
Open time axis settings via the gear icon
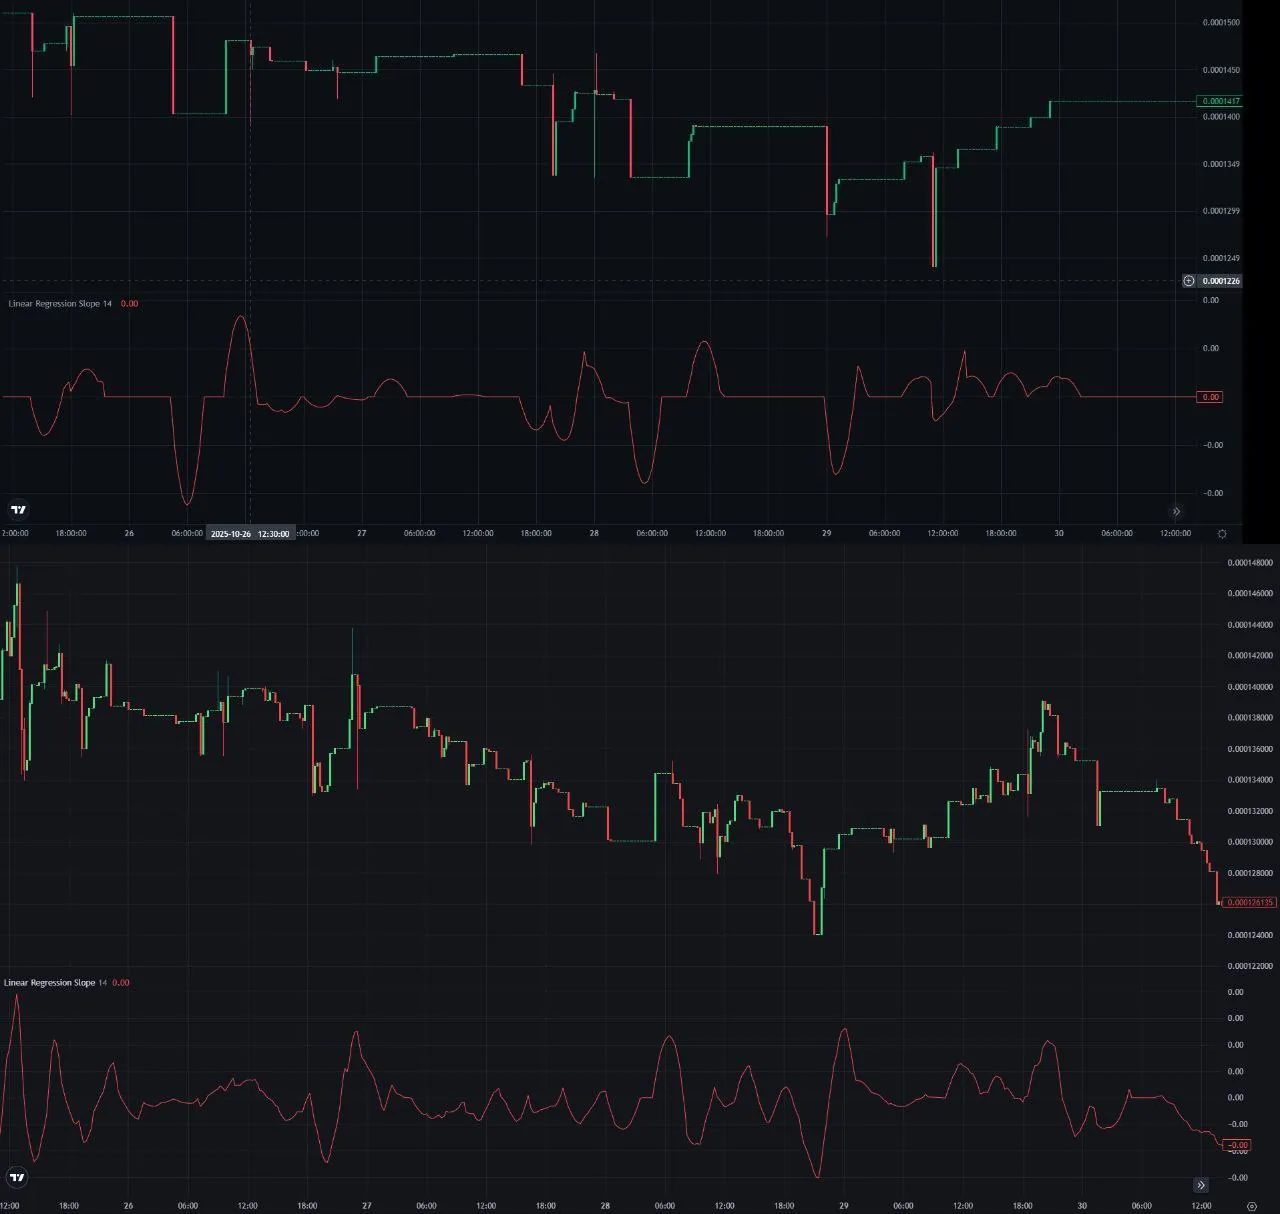point(1221,534)
